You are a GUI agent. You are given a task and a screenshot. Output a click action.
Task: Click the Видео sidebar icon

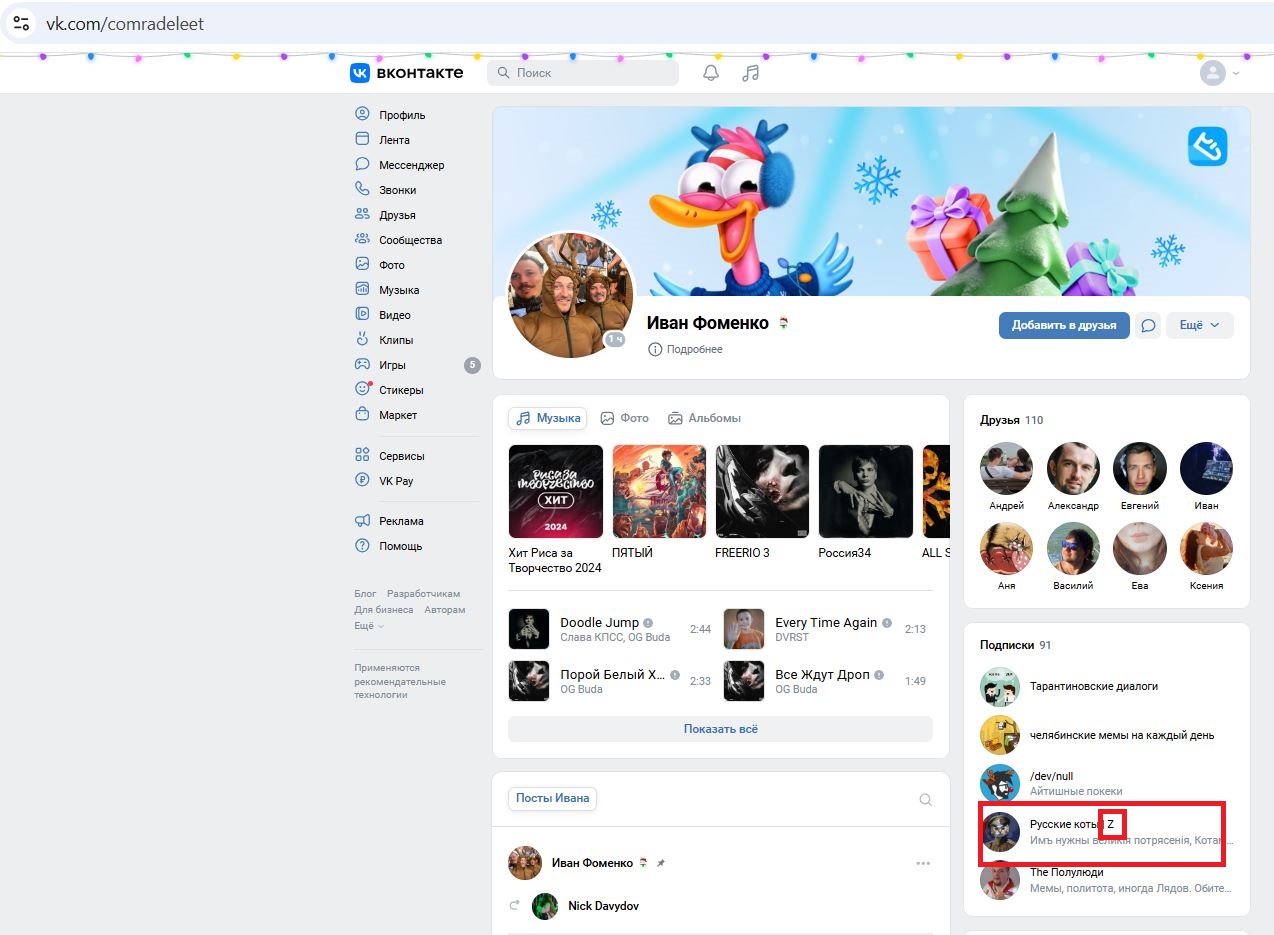(x=362, y=315)
